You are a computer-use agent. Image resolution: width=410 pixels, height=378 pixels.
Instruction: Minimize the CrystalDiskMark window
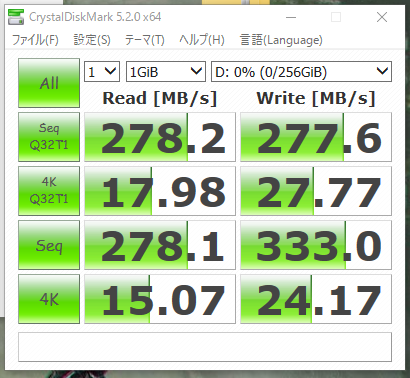[291, 17]
